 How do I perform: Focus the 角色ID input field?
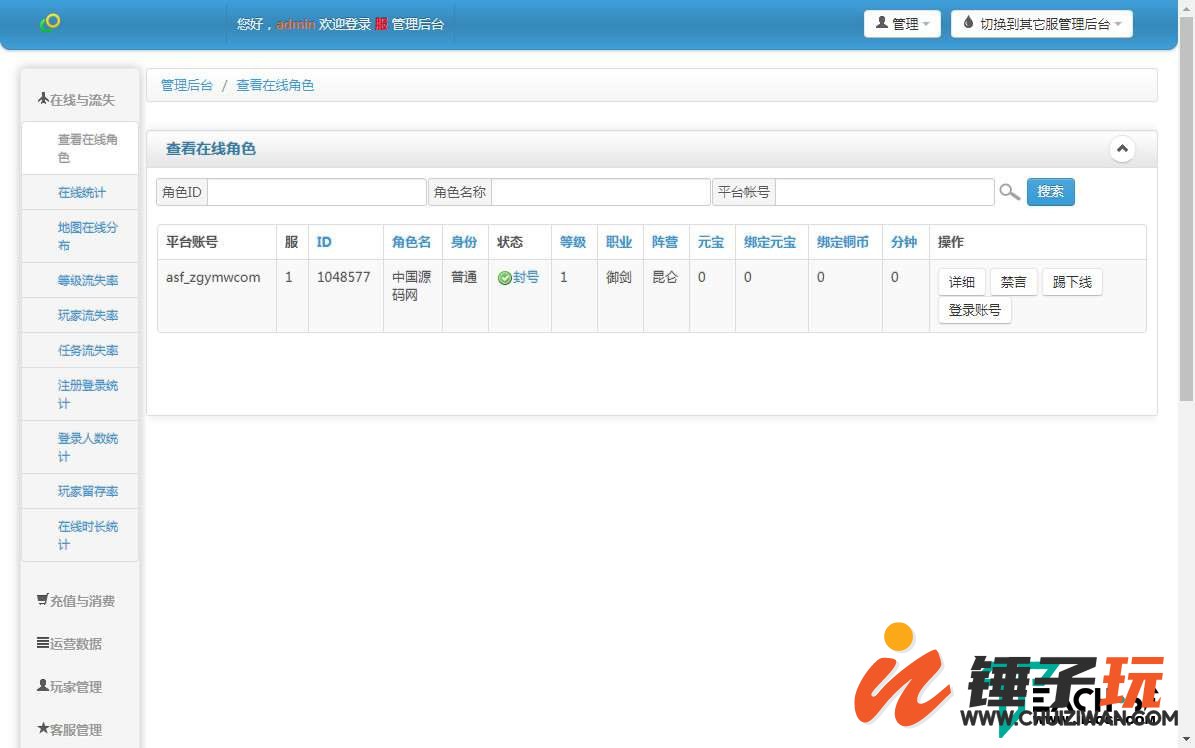pos(316,192)
